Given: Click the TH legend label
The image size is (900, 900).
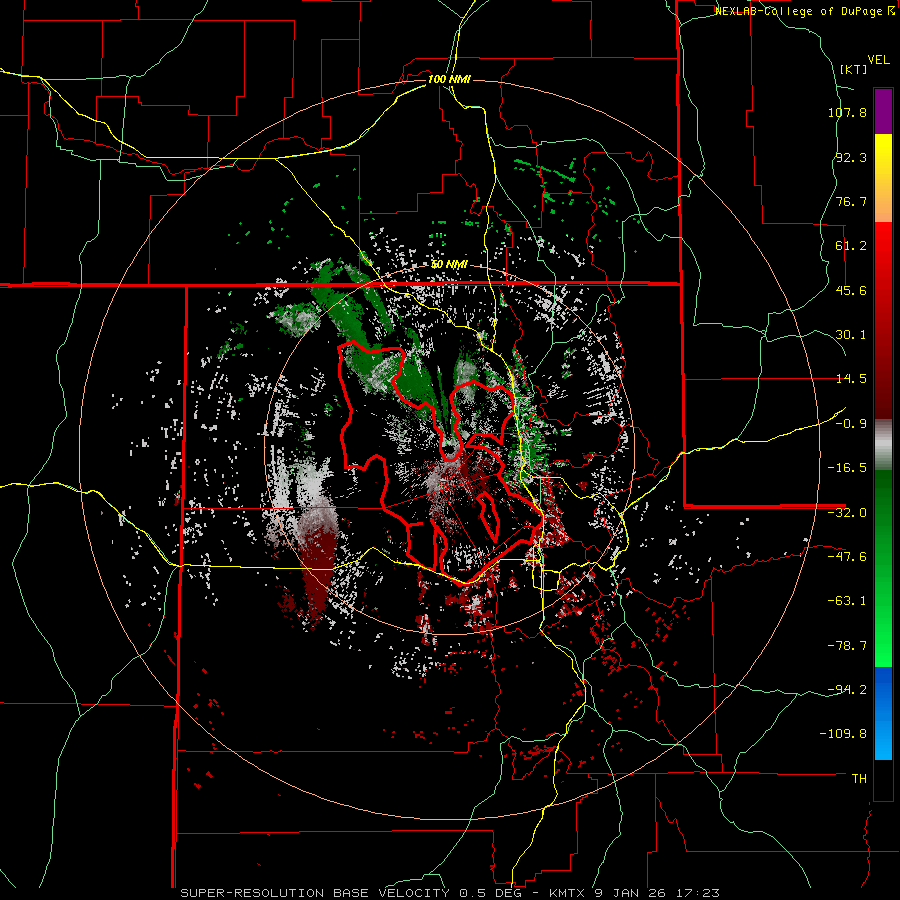Looking at the screenshot, I should 859,779.
